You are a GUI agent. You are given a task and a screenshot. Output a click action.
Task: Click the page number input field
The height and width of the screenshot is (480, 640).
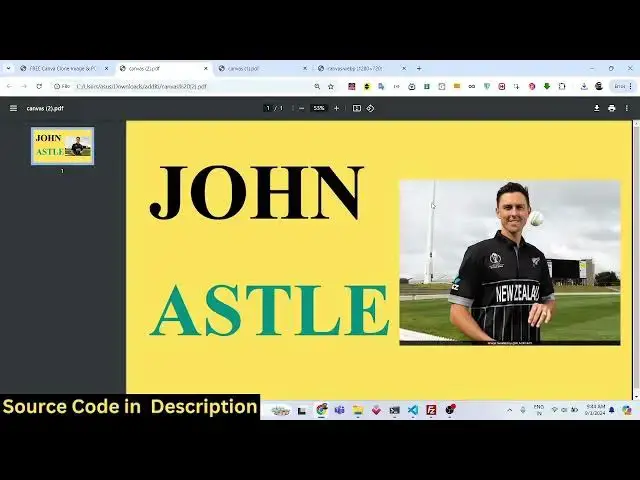tap(268, 108)
